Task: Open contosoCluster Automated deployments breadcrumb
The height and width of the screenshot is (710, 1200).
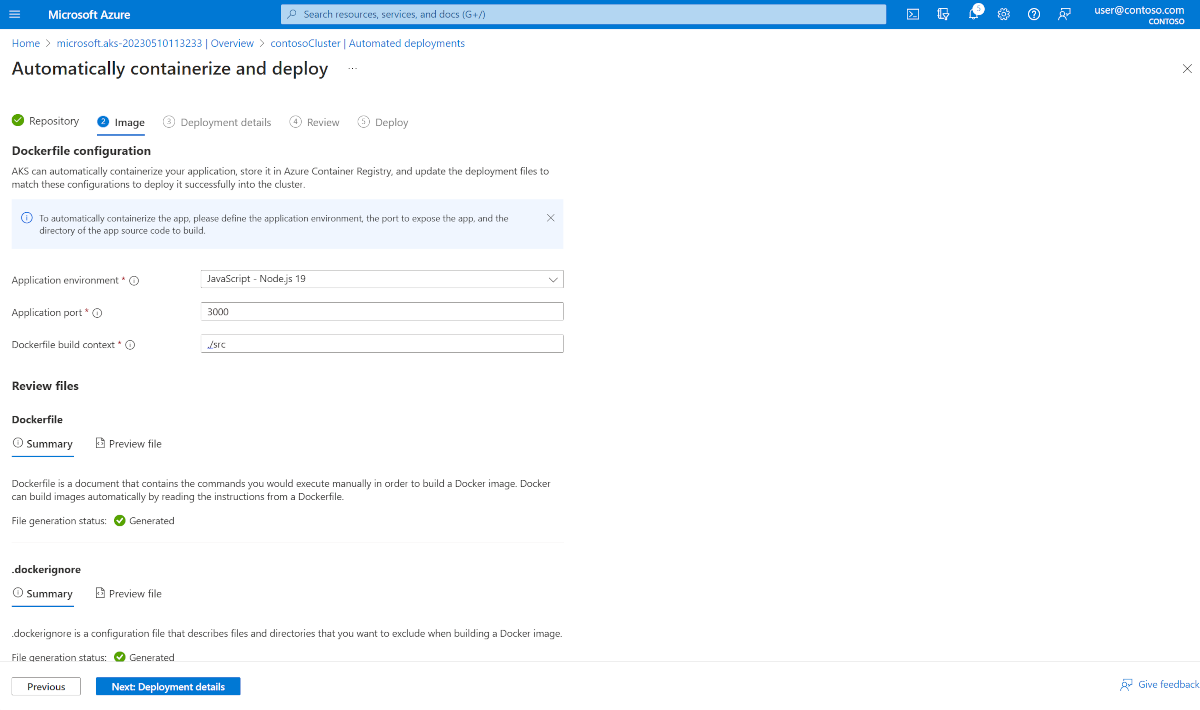Action: point(368,44)
